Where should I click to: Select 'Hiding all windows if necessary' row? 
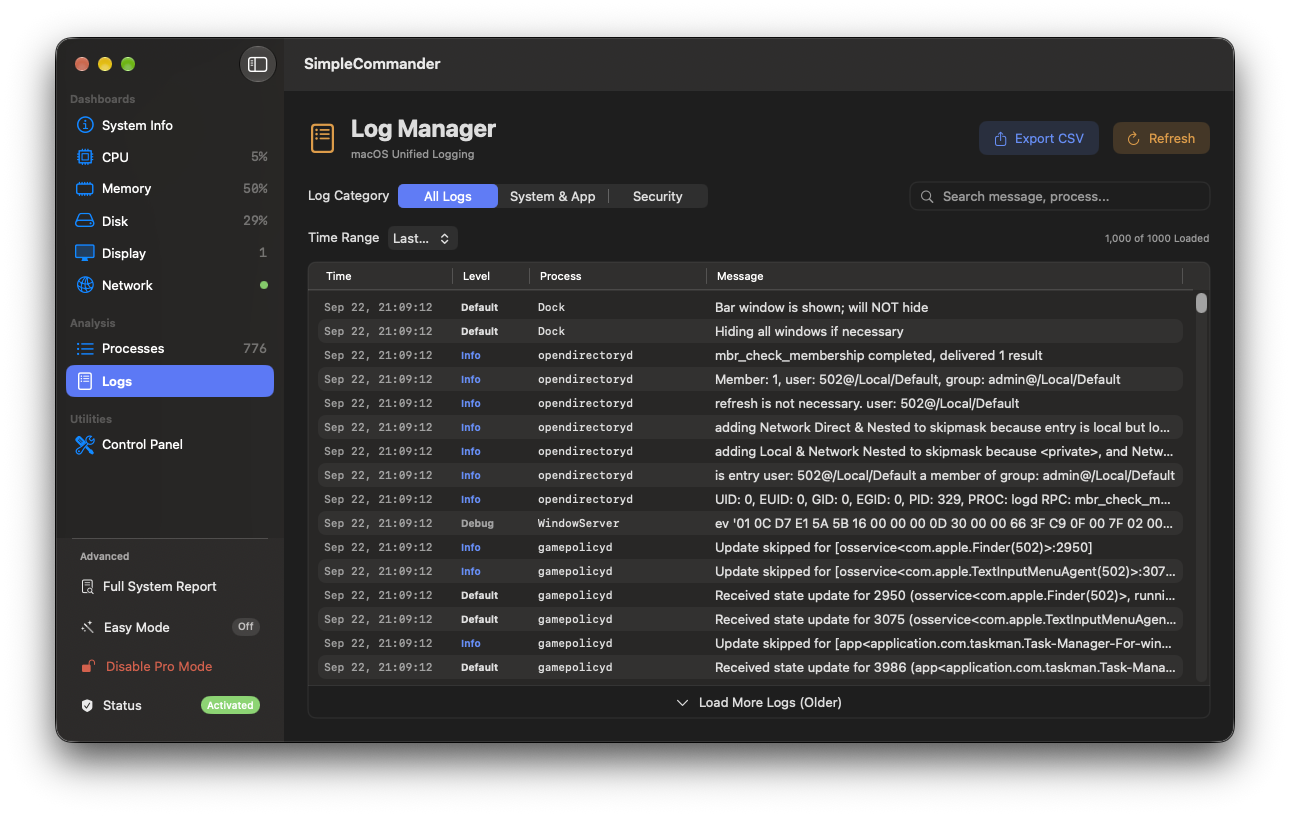click(750, 331)
